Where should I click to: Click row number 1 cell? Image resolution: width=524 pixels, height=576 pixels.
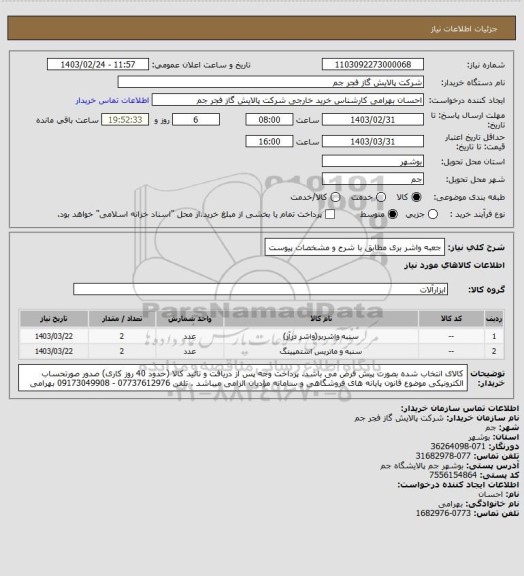click(x=494, y=336)
